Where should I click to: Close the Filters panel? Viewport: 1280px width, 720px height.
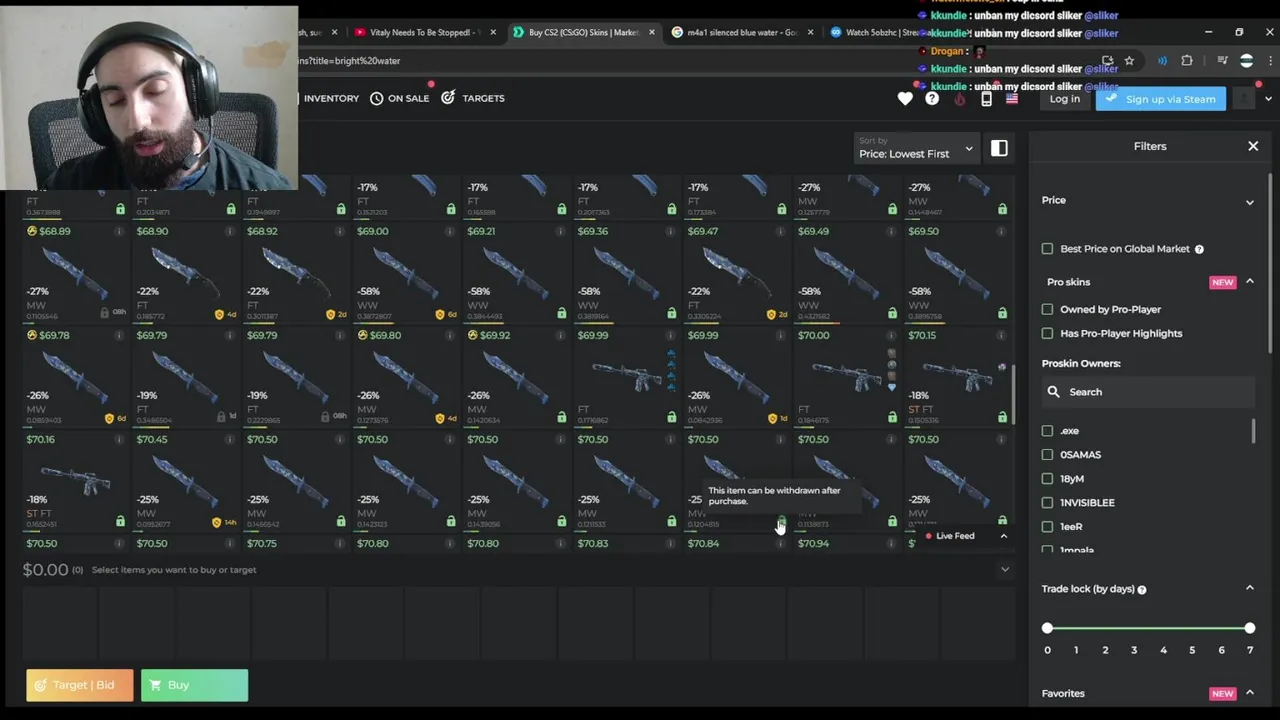click(x=1253, y=146)
